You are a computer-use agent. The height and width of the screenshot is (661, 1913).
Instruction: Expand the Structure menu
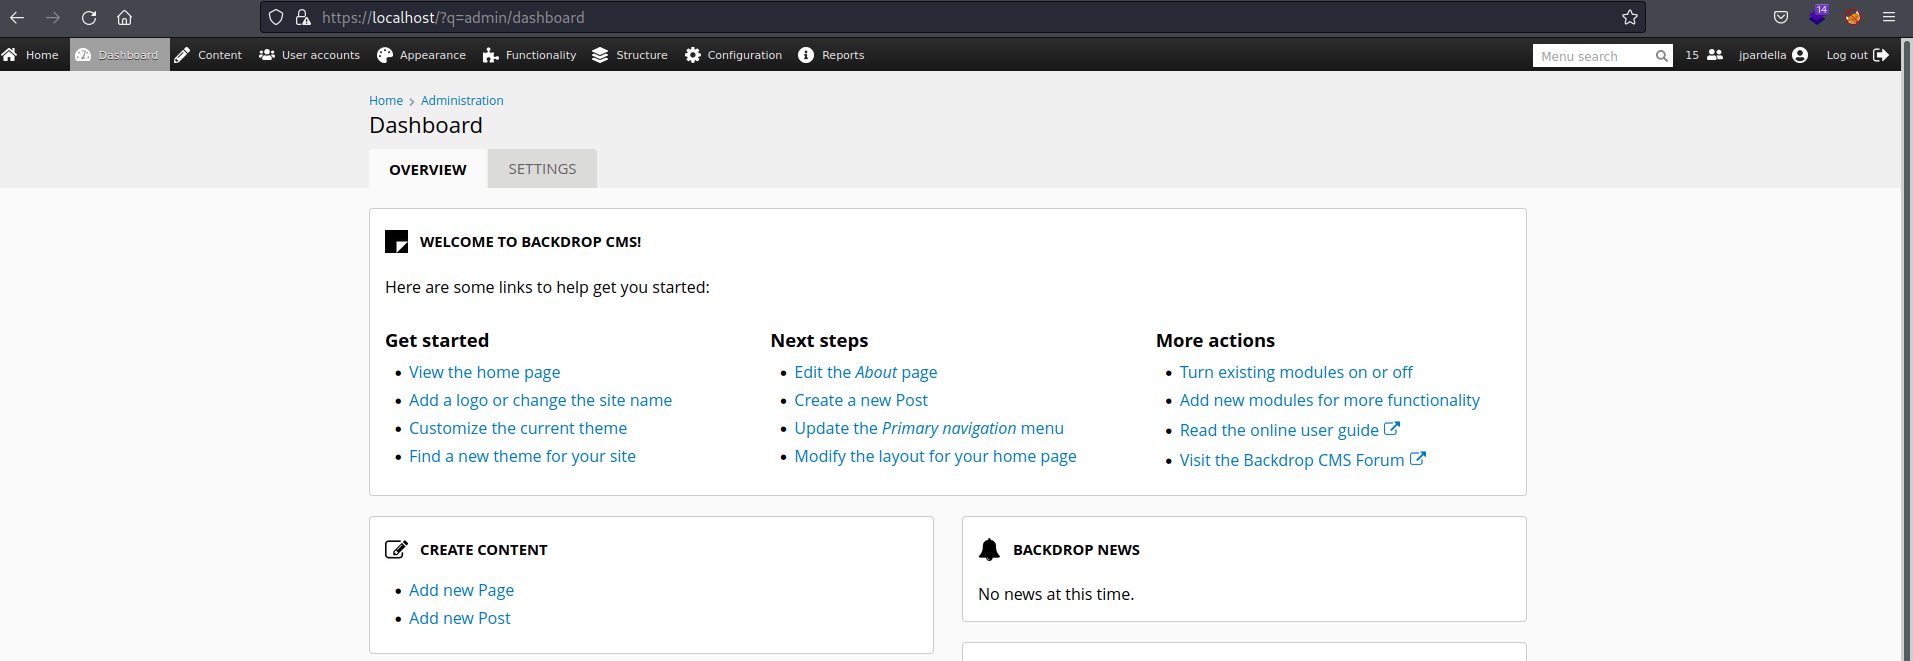629,55
